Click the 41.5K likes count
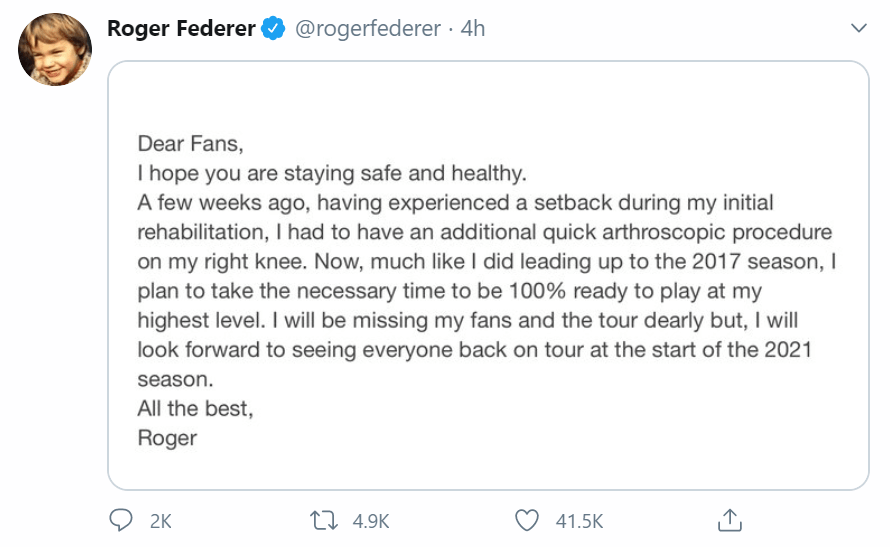 point(579,521)
